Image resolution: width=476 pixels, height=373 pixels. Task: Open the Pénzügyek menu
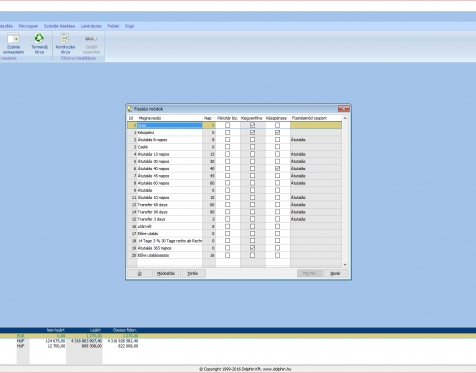(x=28, y=26)
